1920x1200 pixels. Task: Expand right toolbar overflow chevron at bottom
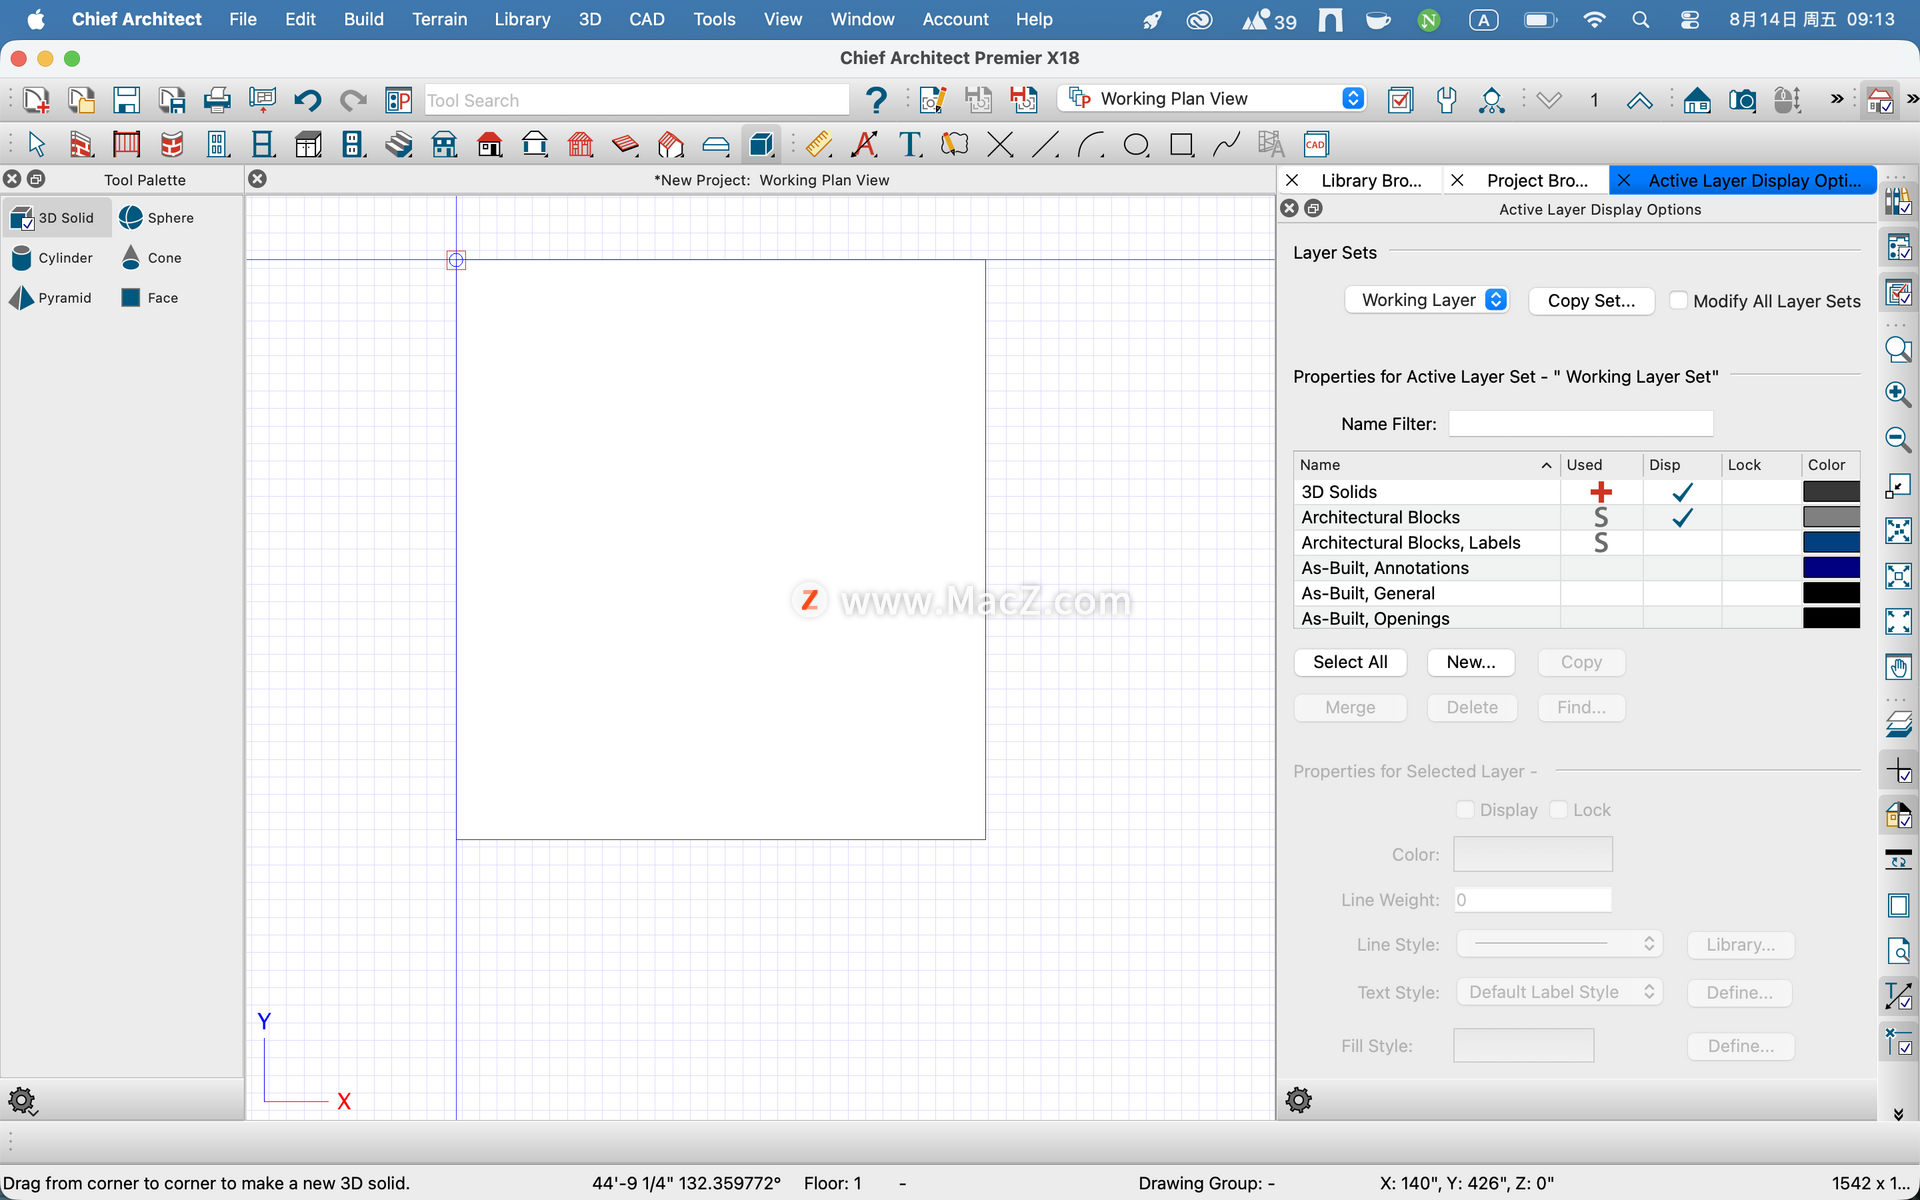1898,1113
